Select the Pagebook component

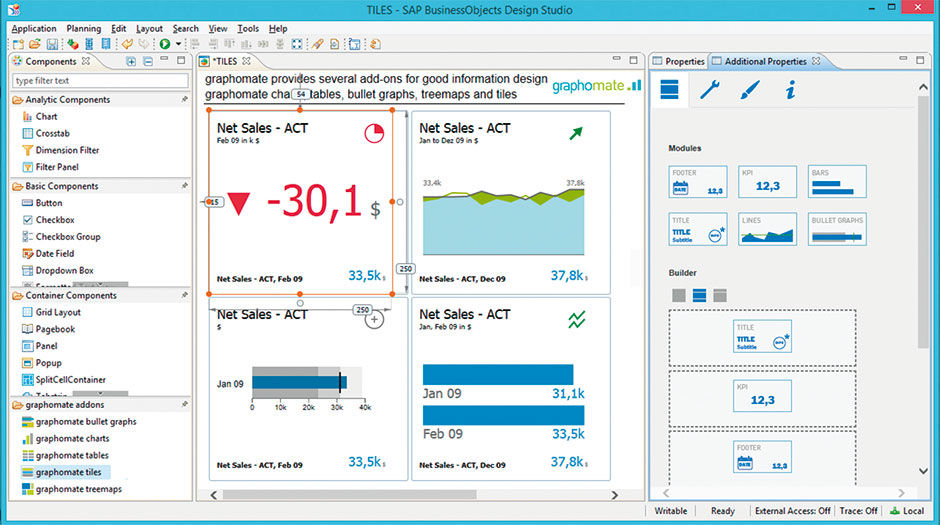coord(48,329)
